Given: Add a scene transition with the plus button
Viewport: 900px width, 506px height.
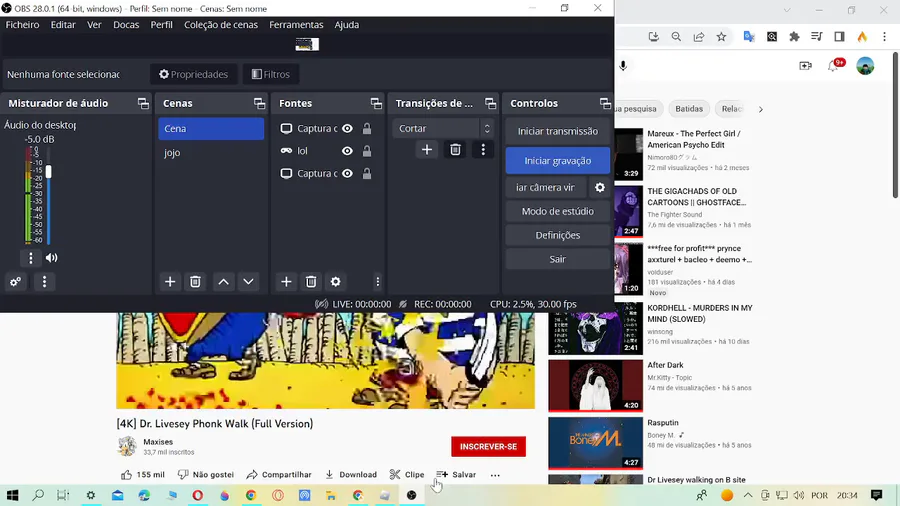Looking at the screenshot, I should (x=426, y=150).
